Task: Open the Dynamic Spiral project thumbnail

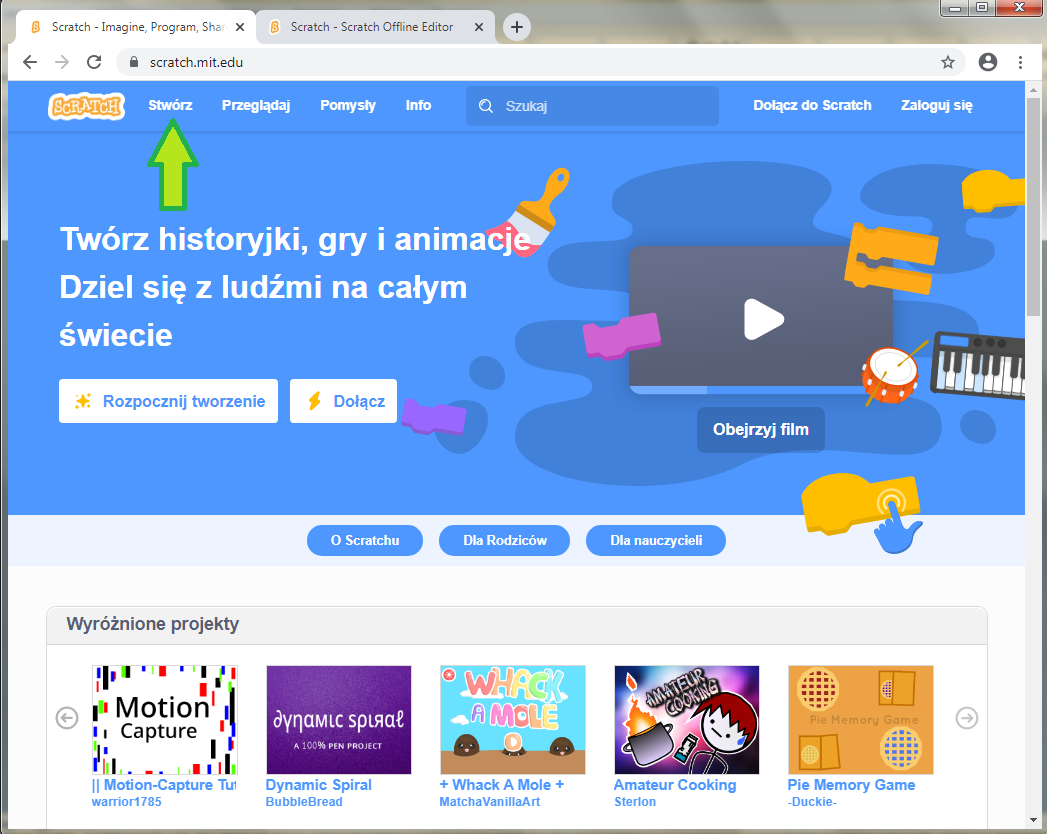Action: pos(338,719)
